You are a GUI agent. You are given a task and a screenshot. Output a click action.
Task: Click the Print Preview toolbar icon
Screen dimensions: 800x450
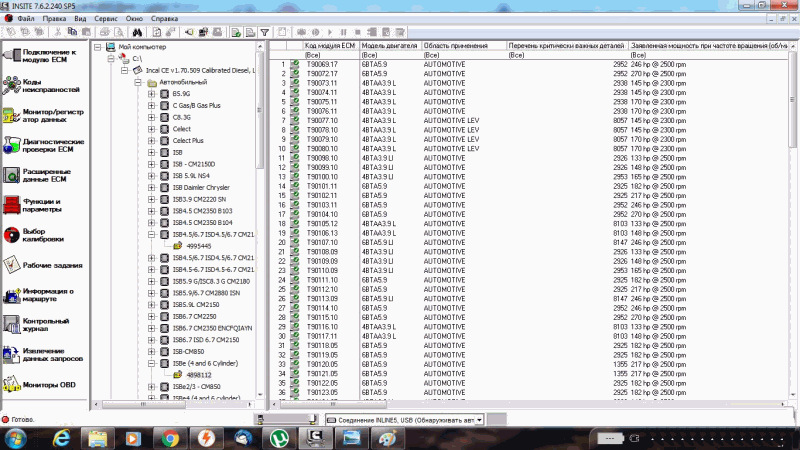point(118,32)
